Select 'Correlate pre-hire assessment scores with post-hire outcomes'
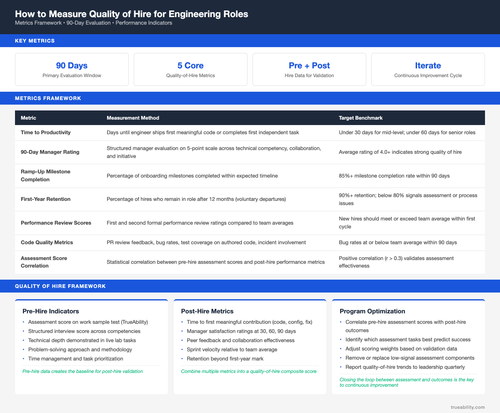The height and width of the screenshot is (413, 500). click(406, 326)
